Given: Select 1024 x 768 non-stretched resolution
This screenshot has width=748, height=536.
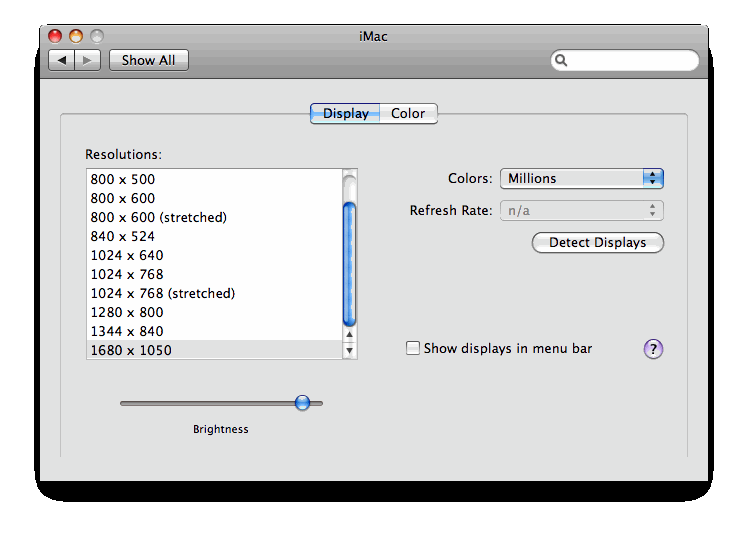Looking at the screenshot, I should [215, 275].
